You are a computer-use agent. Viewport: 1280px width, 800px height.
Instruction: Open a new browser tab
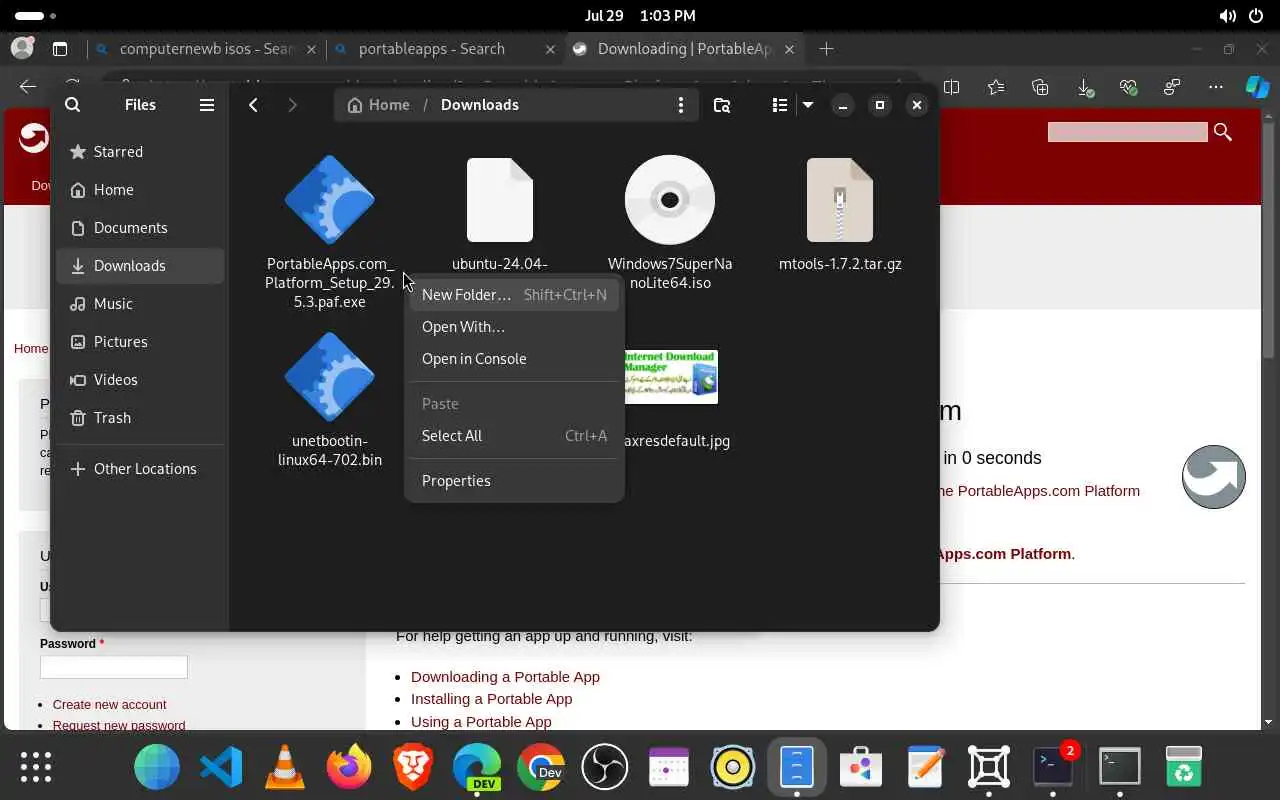click(x=826, y=49)
